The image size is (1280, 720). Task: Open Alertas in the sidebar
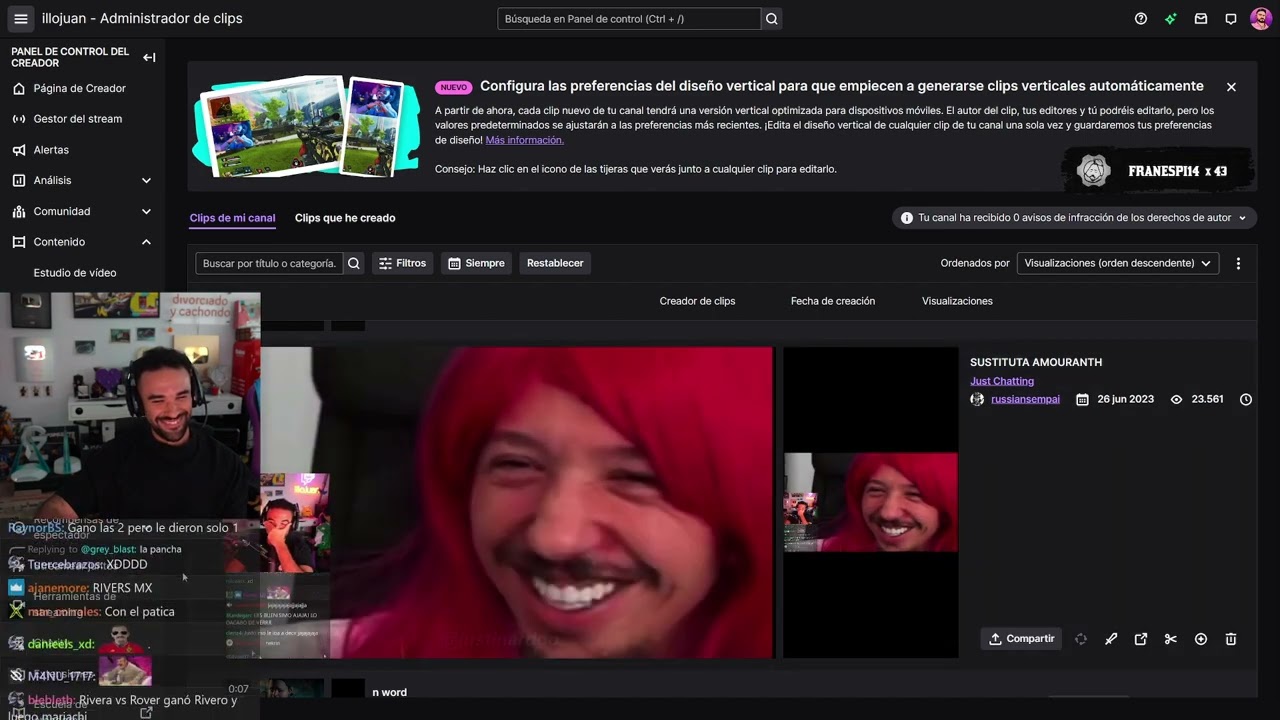click(x=51, y=150)
